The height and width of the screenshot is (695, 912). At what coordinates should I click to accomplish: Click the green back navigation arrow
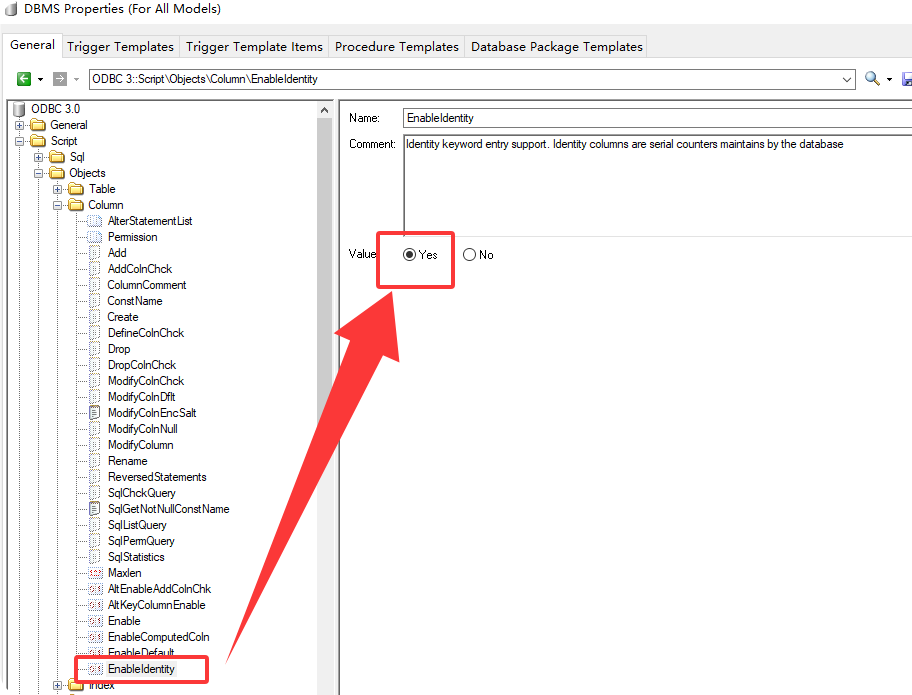24,79
